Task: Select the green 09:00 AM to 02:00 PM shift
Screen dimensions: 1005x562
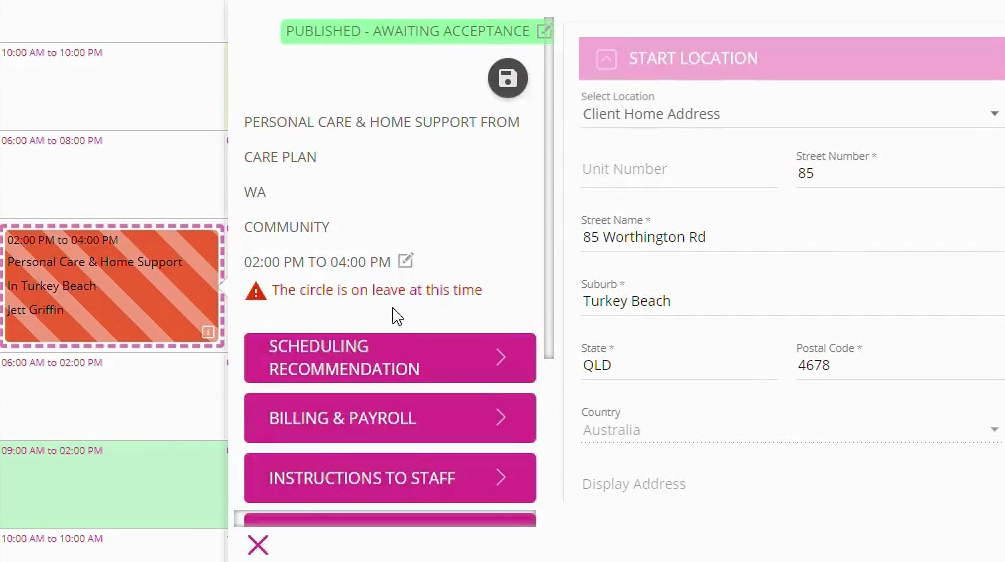Action: pos(113,484)
